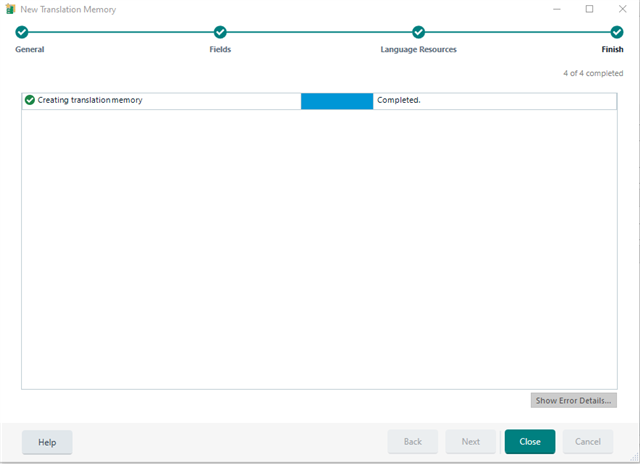Select the General step label
Screen dimensions: 640x464
(29, 50)
